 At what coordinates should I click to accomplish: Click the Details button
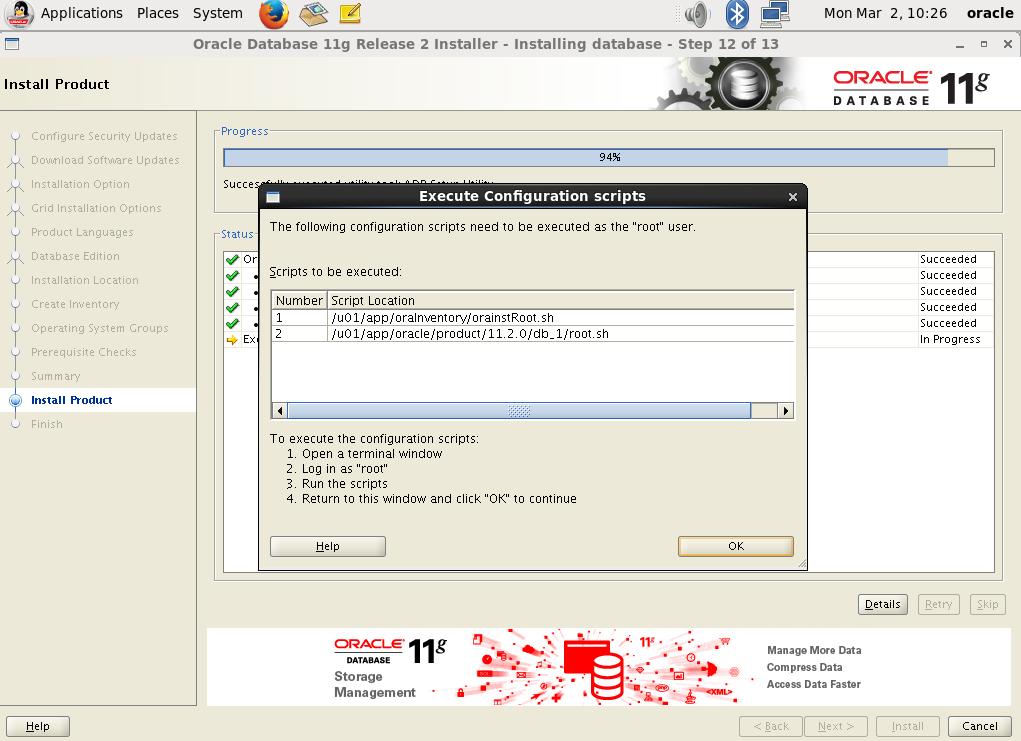[882, 604]
